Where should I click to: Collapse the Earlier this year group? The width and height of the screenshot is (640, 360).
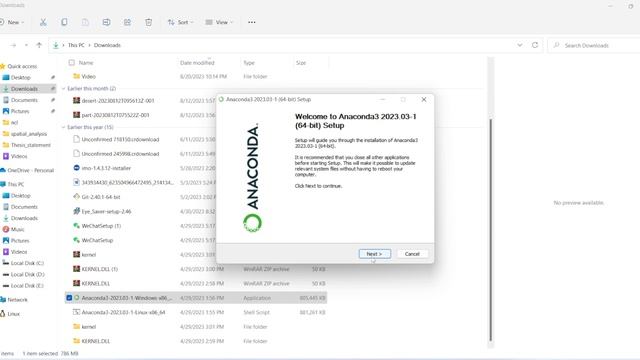(x=63, y=127)
